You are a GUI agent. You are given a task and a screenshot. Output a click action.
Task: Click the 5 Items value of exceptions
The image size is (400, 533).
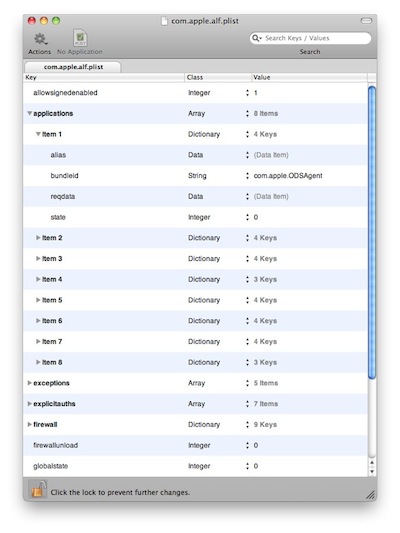266,383
